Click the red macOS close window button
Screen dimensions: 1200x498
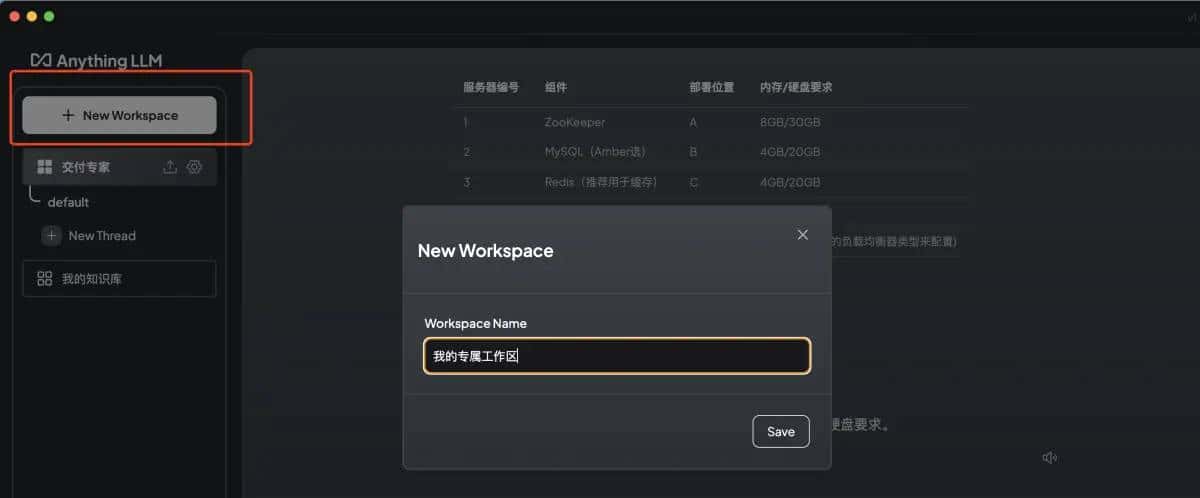click(x=15, y=17)
